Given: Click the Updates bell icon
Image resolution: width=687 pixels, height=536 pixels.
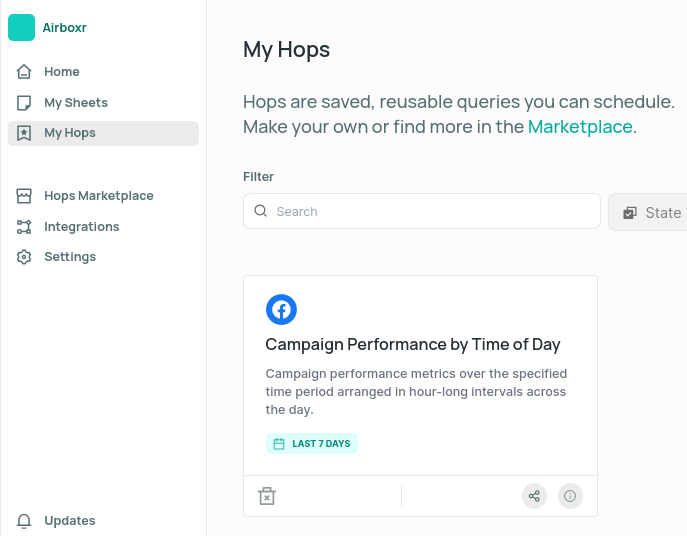Looking at the screenshot, I should 24,521.
